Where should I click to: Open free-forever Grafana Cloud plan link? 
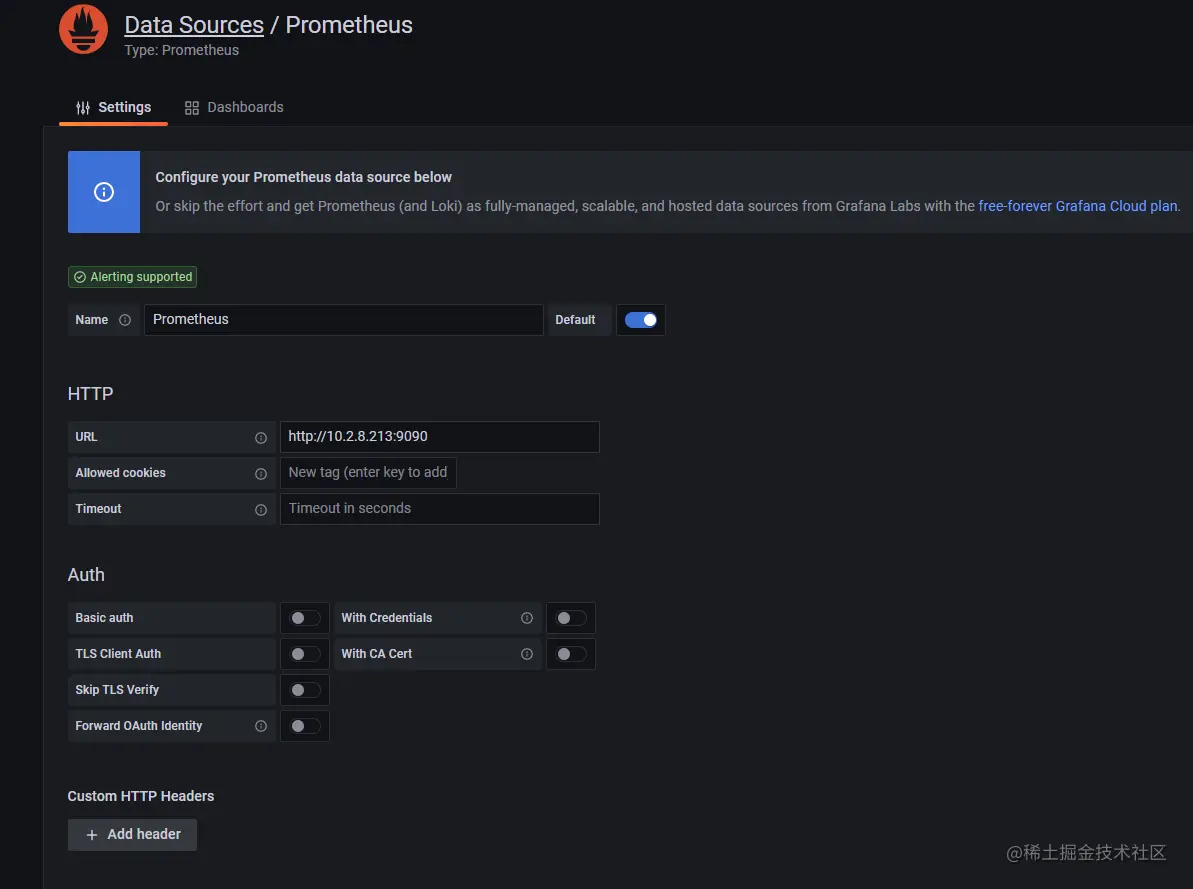pos(1077,206)
